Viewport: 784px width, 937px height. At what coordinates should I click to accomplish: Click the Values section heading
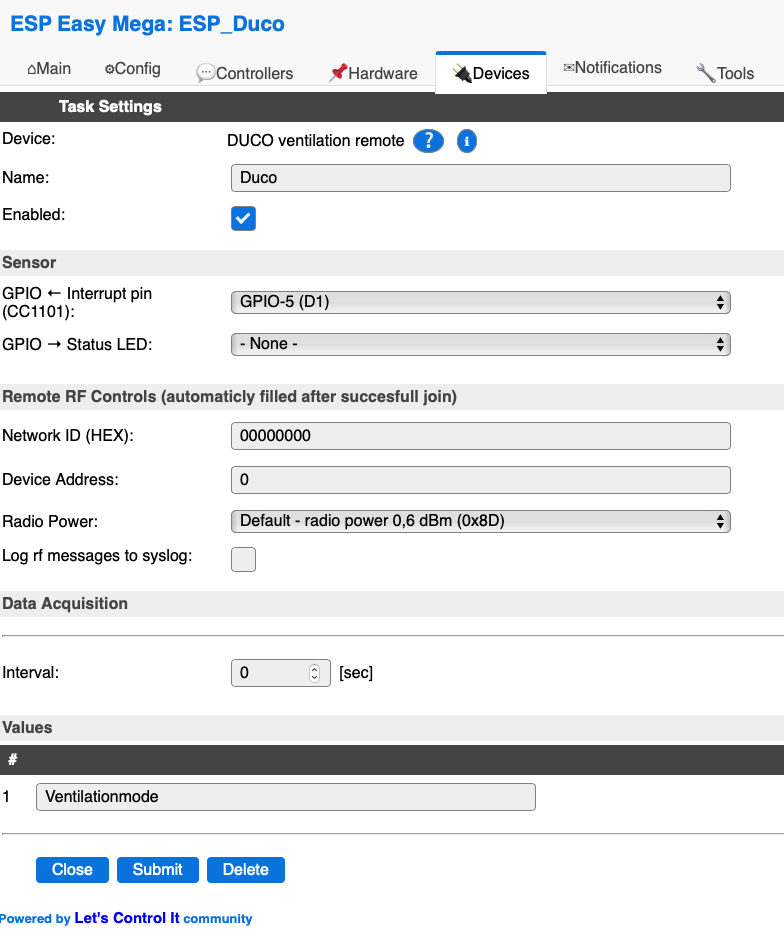(x=27, y=728)
